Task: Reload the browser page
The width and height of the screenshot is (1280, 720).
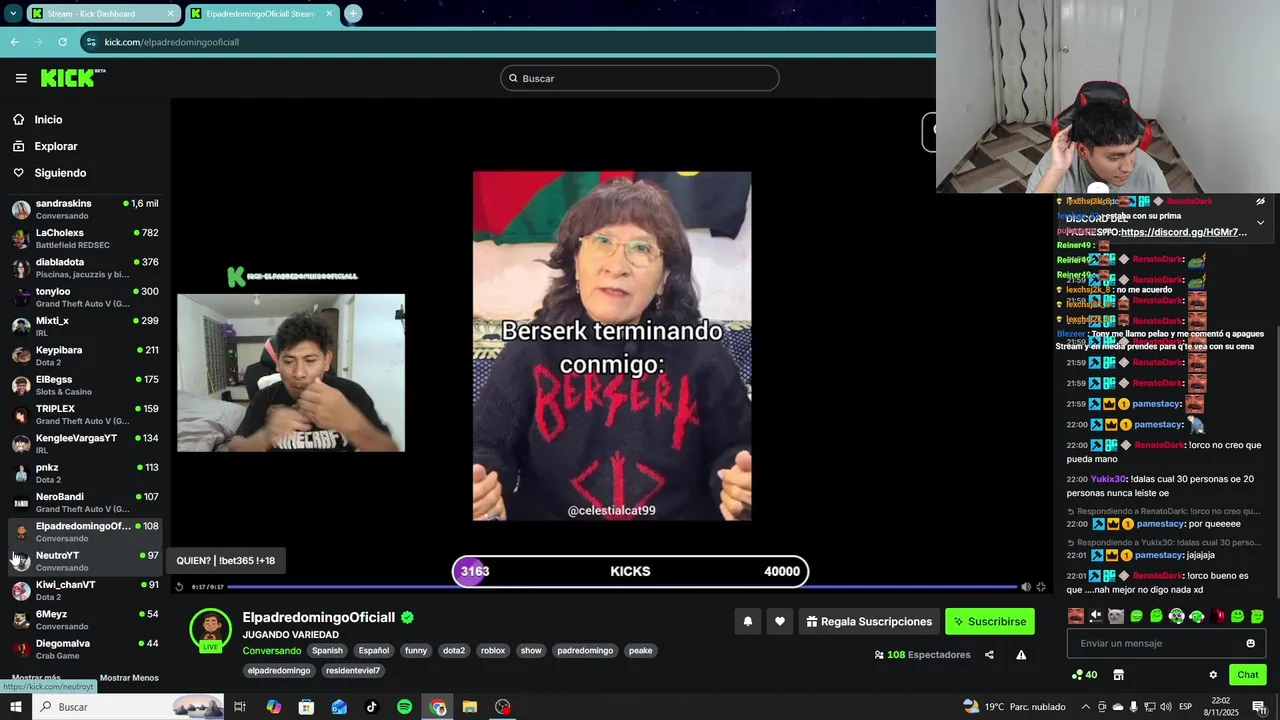Action: 62,42
